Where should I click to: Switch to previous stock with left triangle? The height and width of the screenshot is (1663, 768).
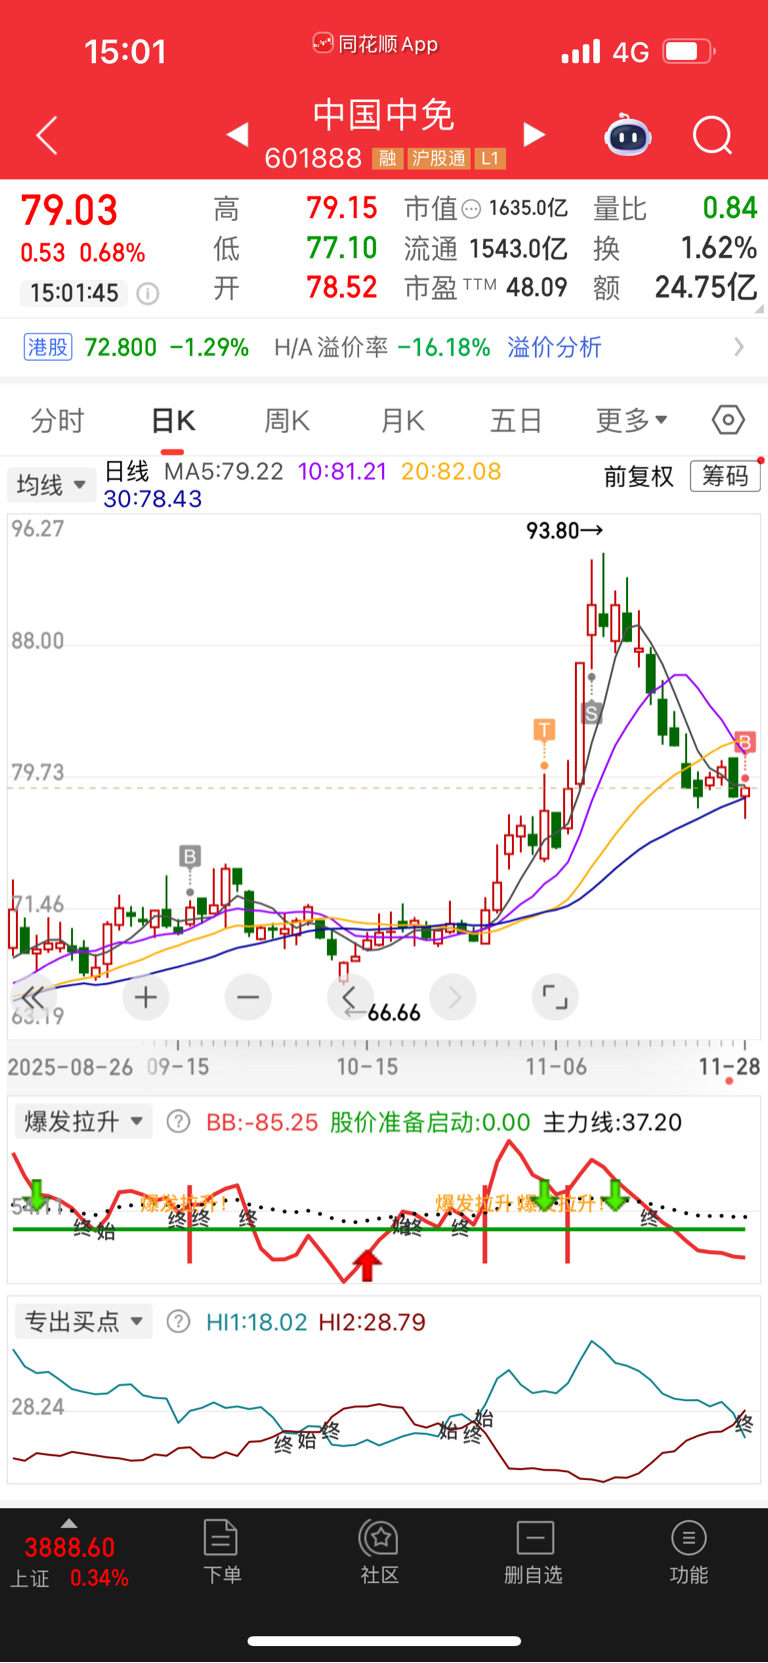(x=237, y=134)
